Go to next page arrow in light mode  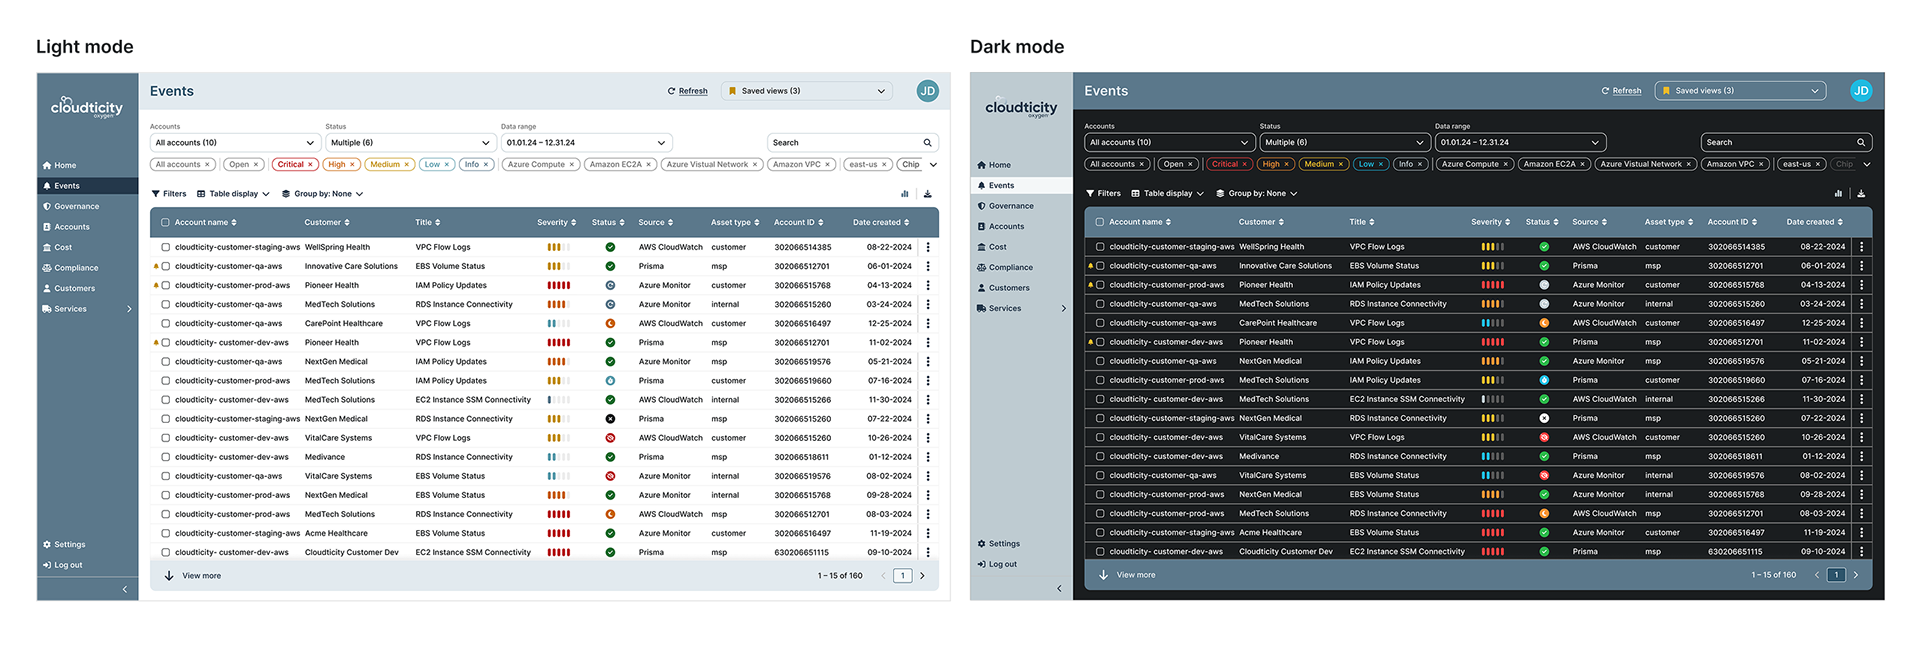click(x=922, y=576)
